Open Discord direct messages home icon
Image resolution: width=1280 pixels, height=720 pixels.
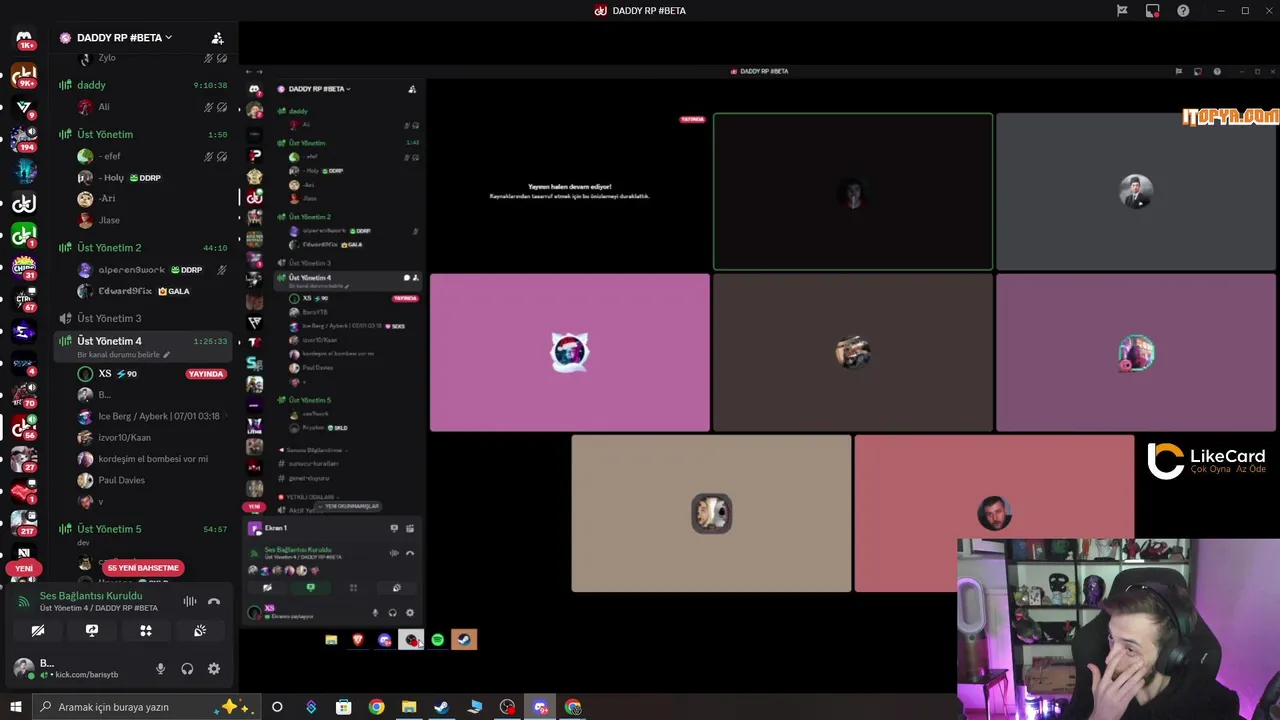[x=24, y=38]
